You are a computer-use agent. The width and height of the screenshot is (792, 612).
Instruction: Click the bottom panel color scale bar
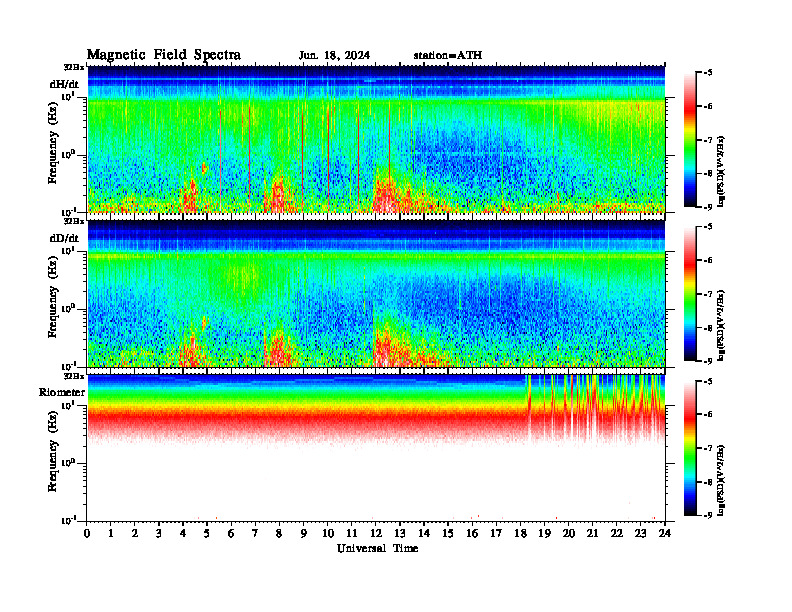(x=690, y=448)
